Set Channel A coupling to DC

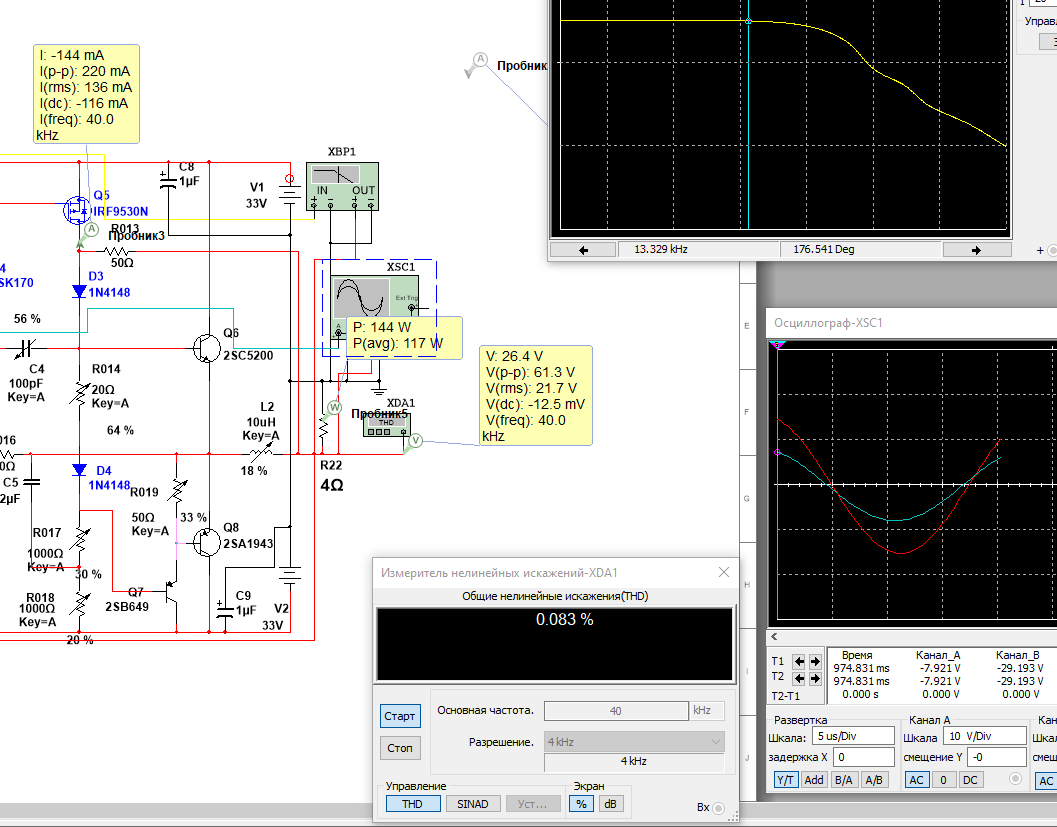tap(970, 780)
